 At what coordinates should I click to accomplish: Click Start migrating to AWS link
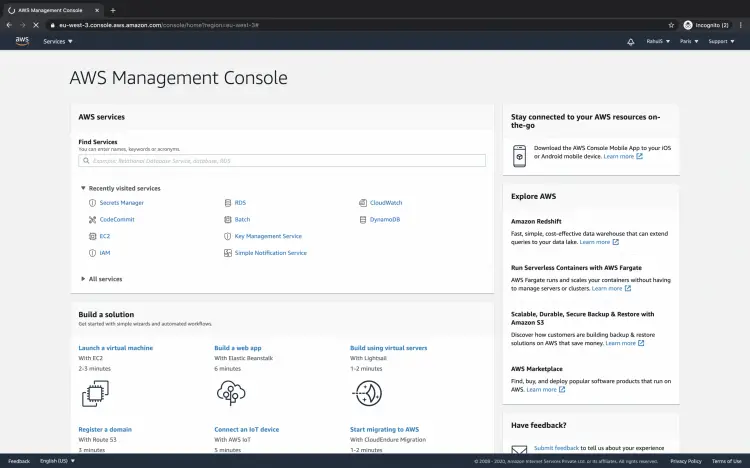coord(385,430)
